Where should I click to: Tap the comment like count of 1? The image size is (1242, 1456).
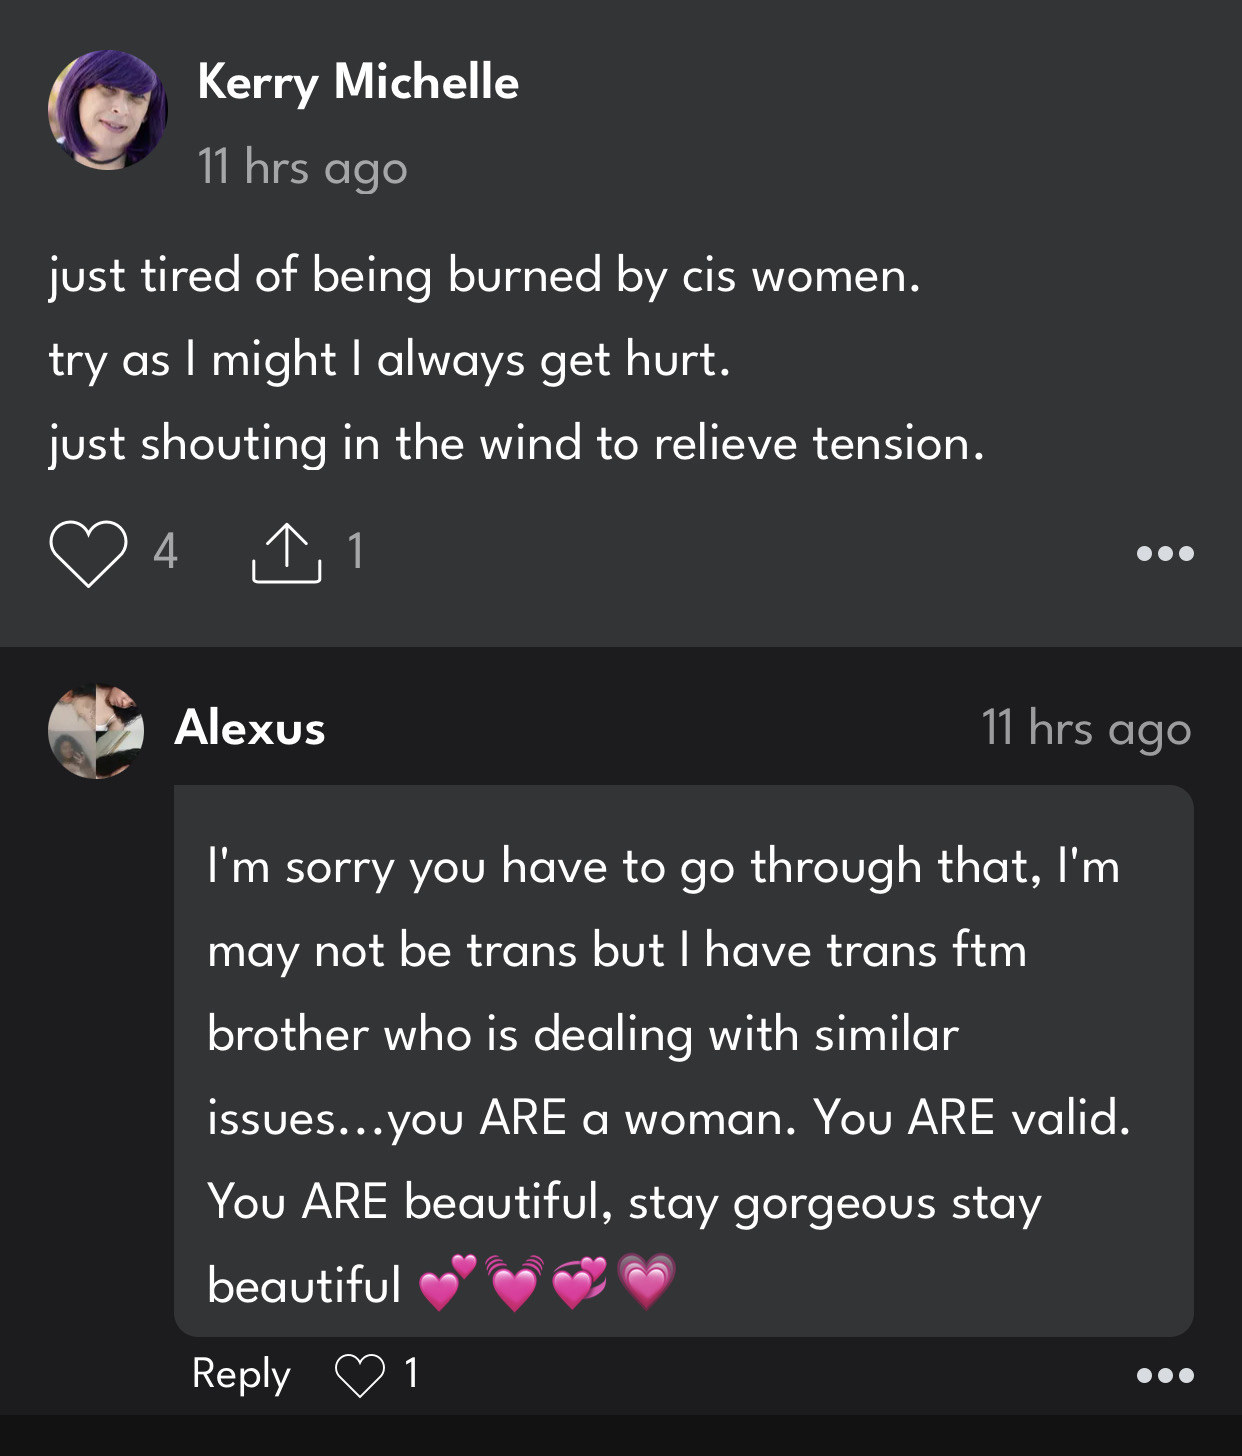coord(411,1373)
